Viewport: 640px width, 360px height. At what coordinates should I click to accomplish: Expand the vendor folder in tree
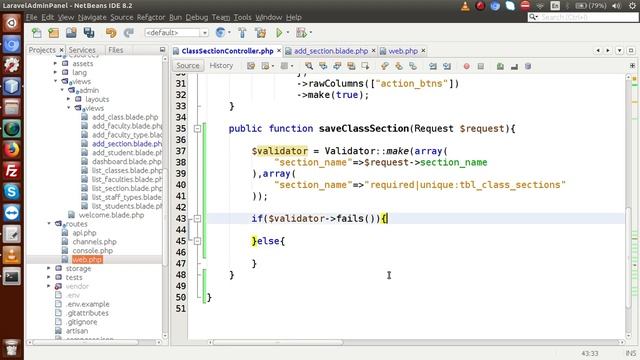click(49, 286)
